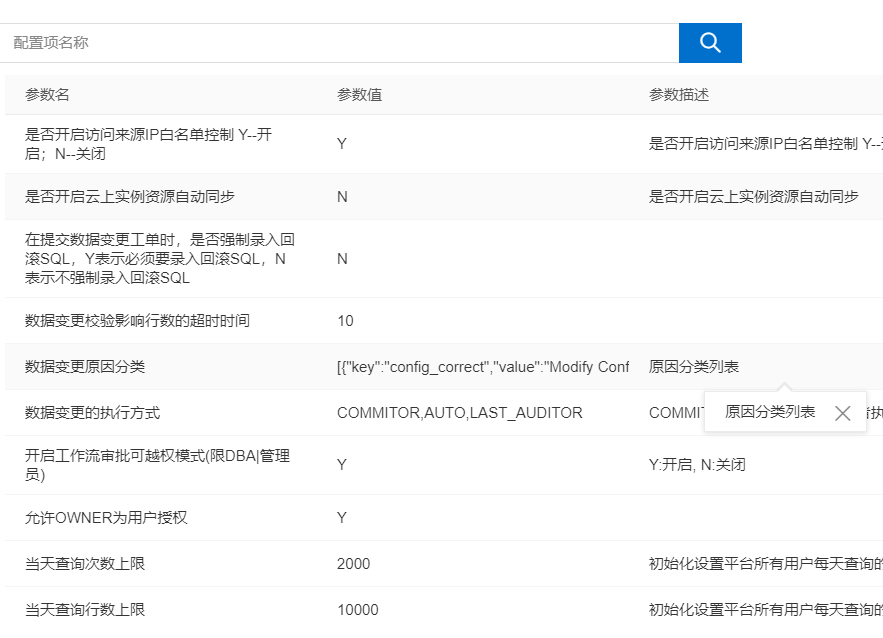Select the 是否开启云上实例资源自动同步 parameter name
The height and width of the screenshot is (638, 883).
[130, 197]
